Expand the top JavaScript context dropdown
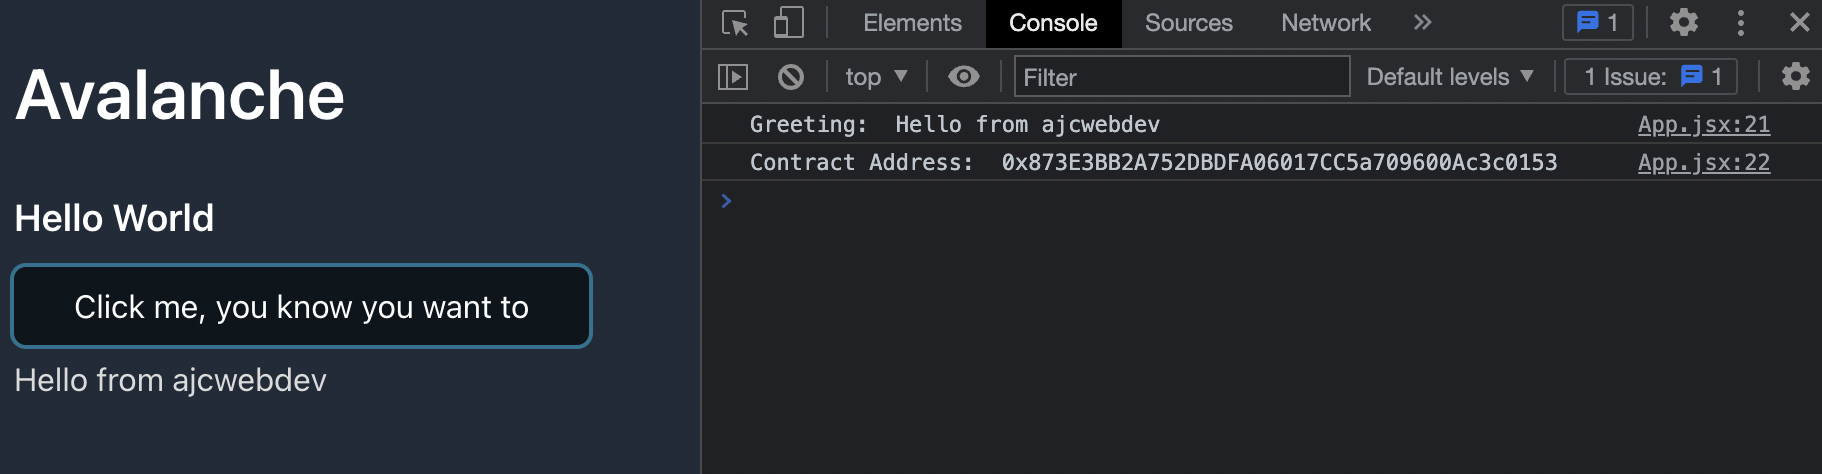 click(x=876, y=77)
